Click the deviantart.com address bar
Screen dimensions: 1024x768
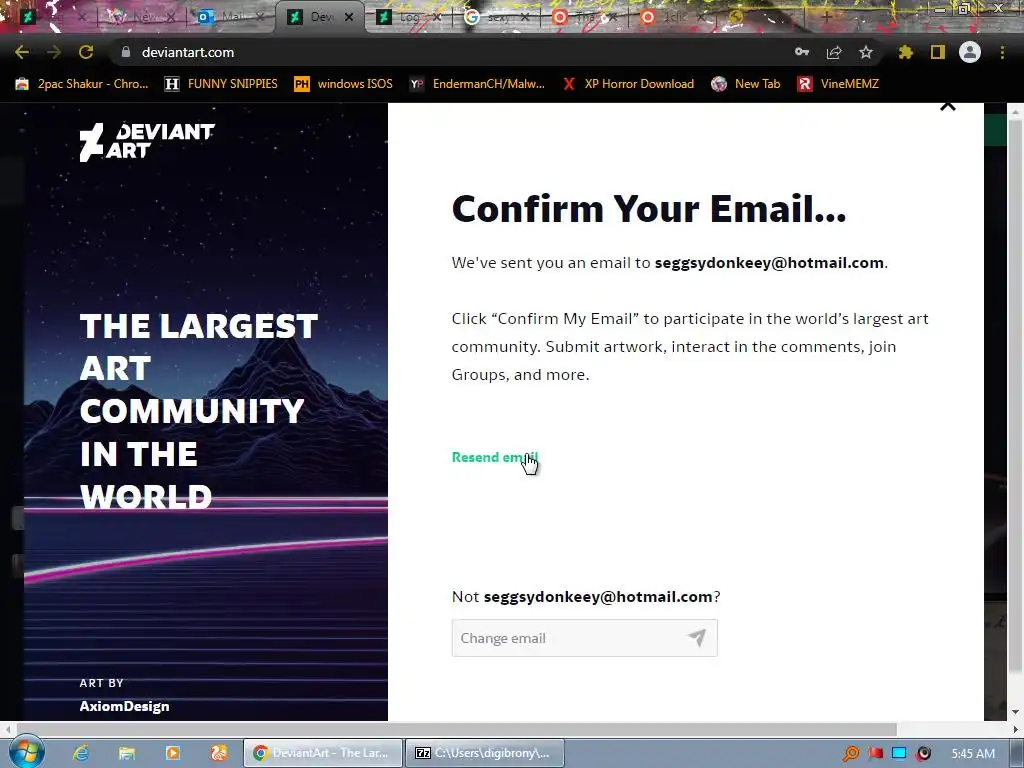[451, 52]
